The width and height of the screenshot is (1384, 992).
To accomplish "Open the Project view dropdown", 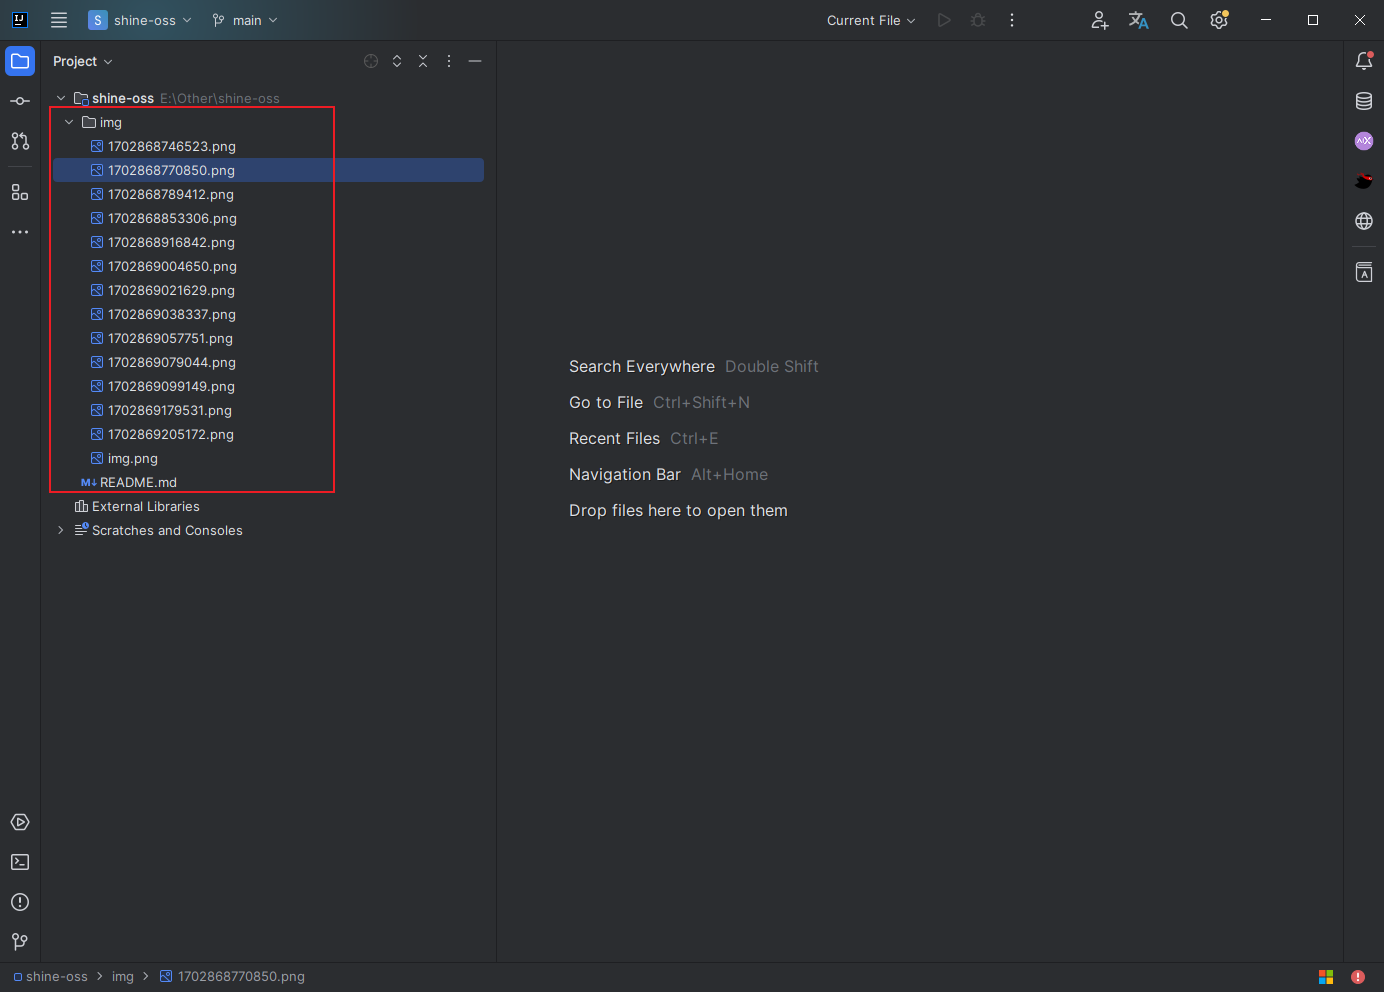I will pos(82,61).
